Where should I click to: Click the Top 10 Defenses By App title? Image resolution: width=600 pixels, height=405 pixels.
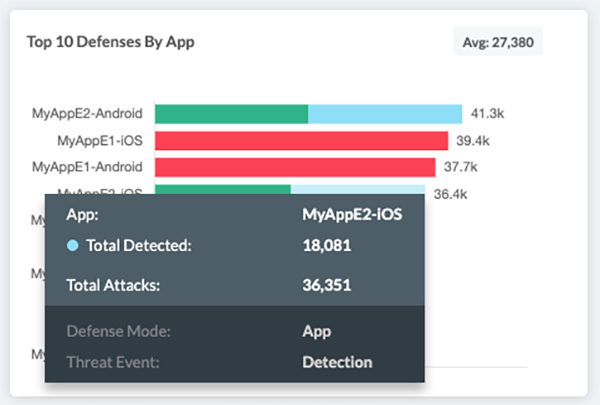pos(110,42)
